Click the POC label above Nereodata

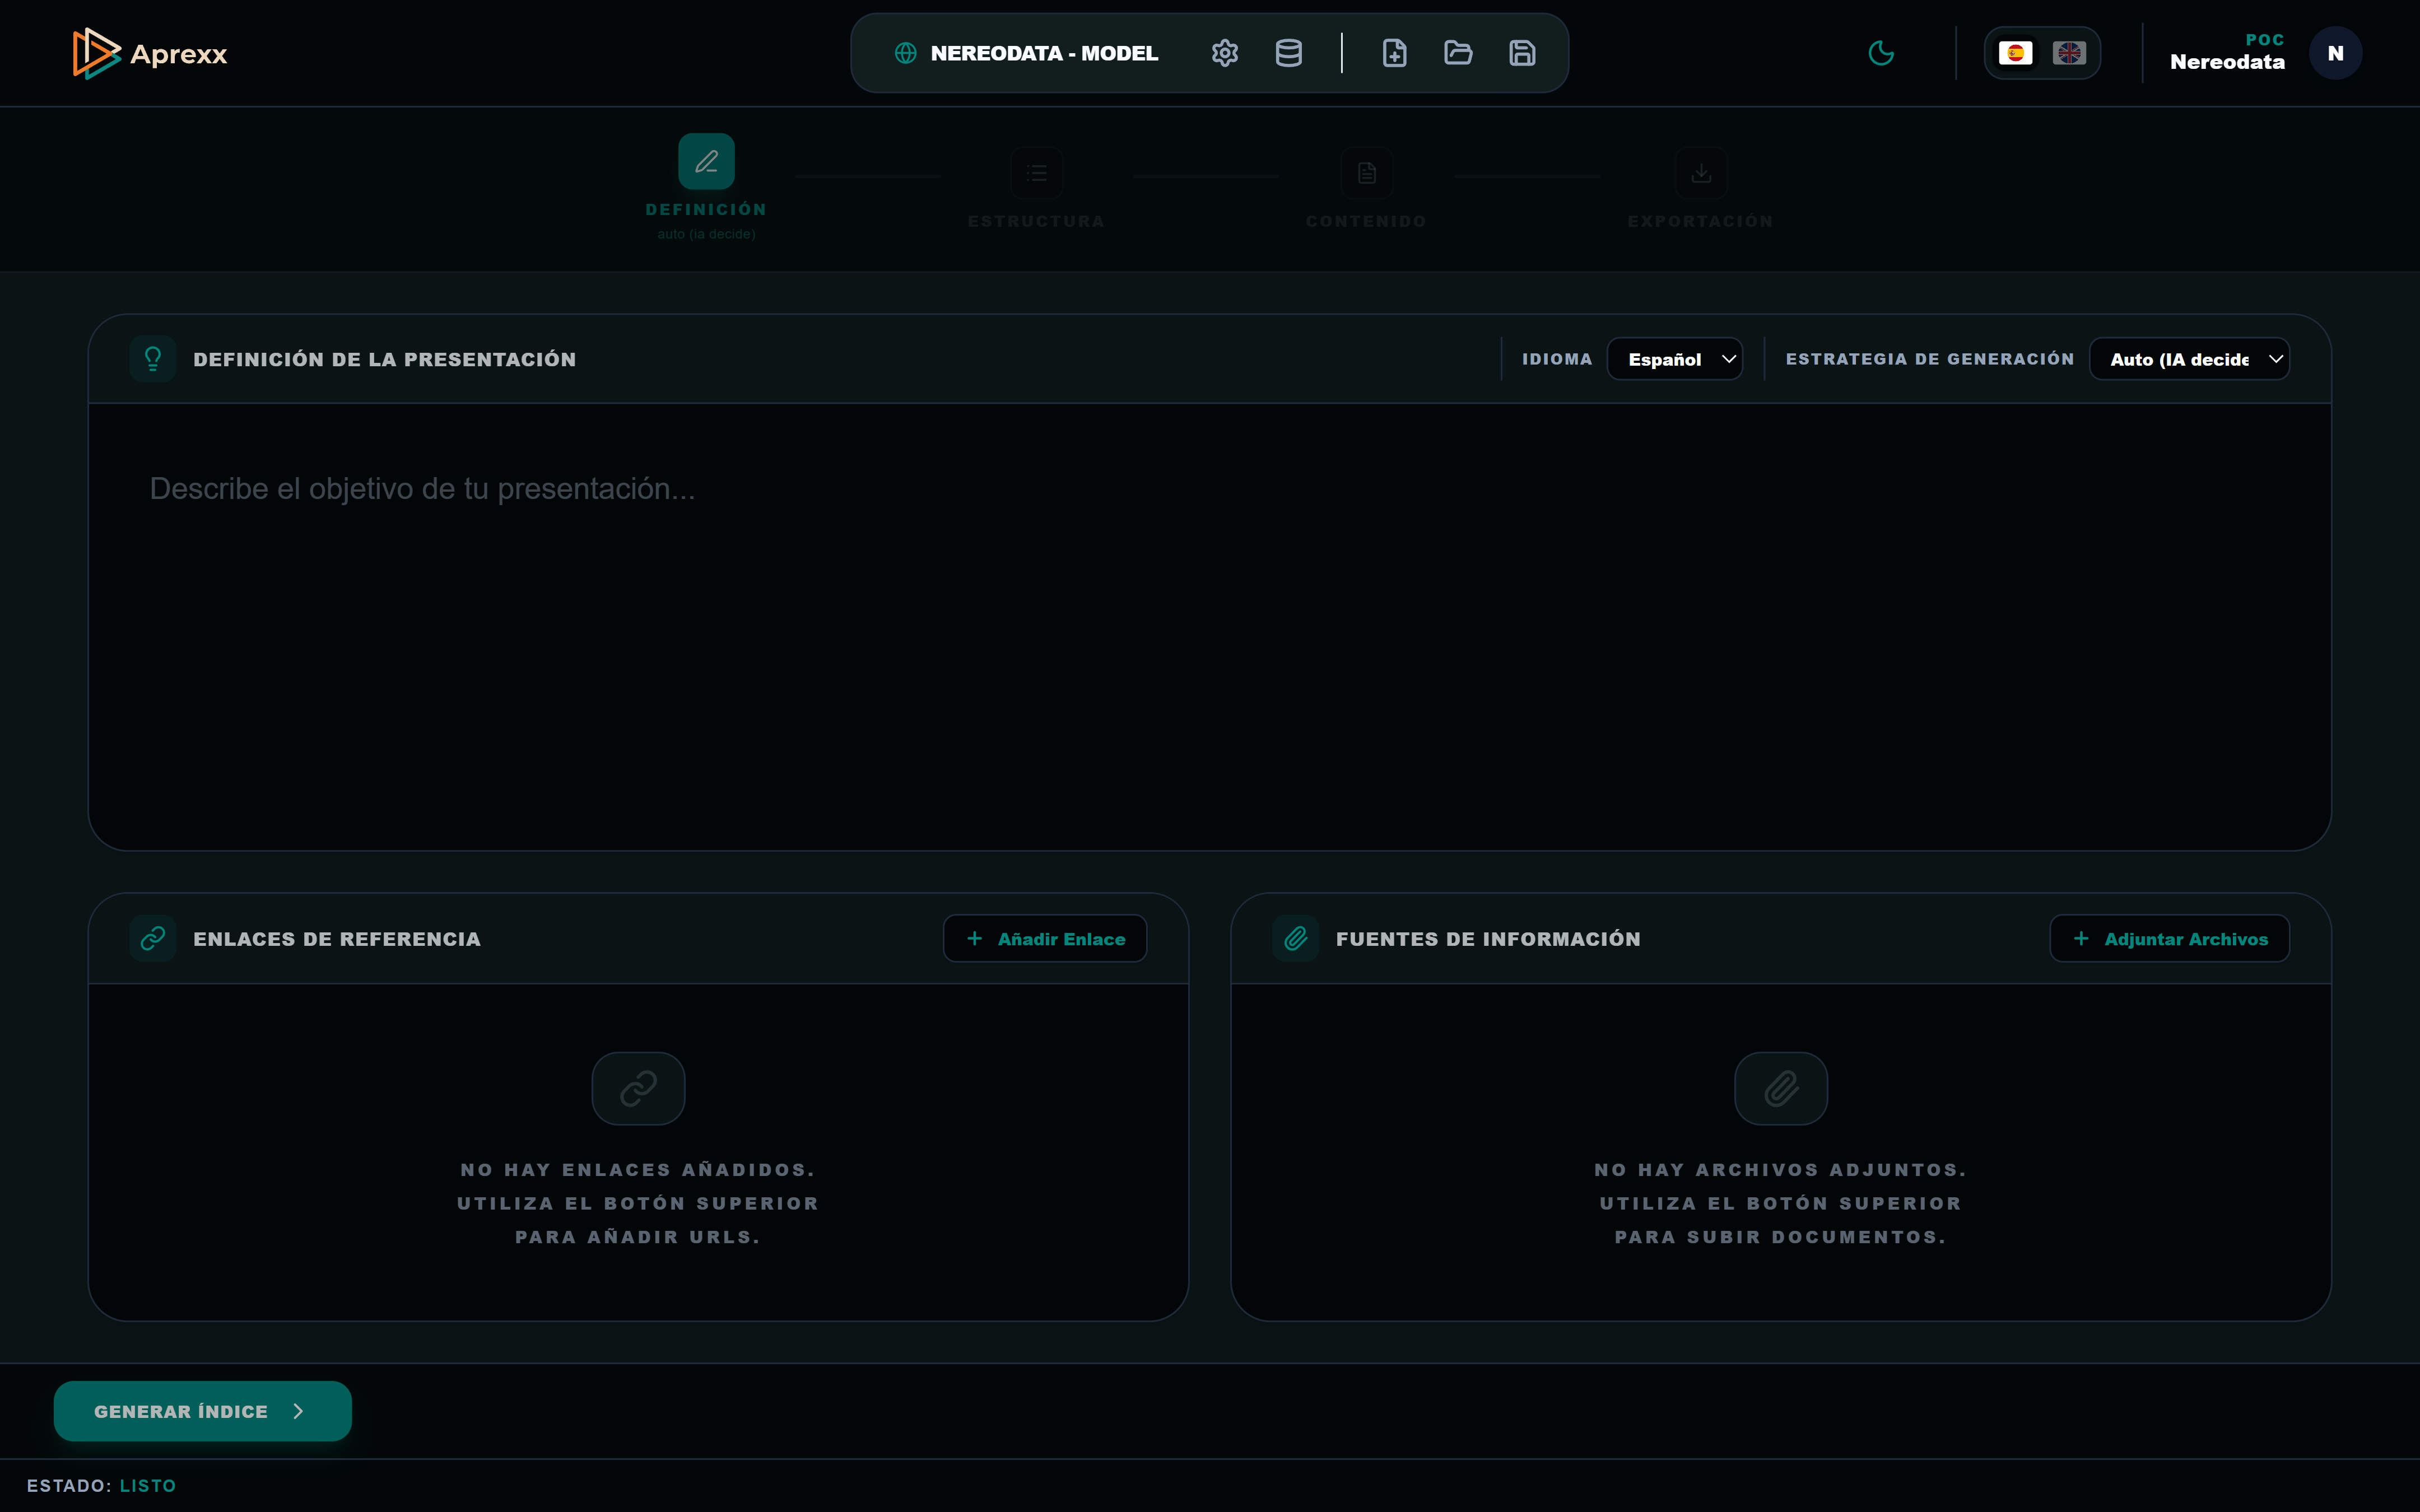2265,40
